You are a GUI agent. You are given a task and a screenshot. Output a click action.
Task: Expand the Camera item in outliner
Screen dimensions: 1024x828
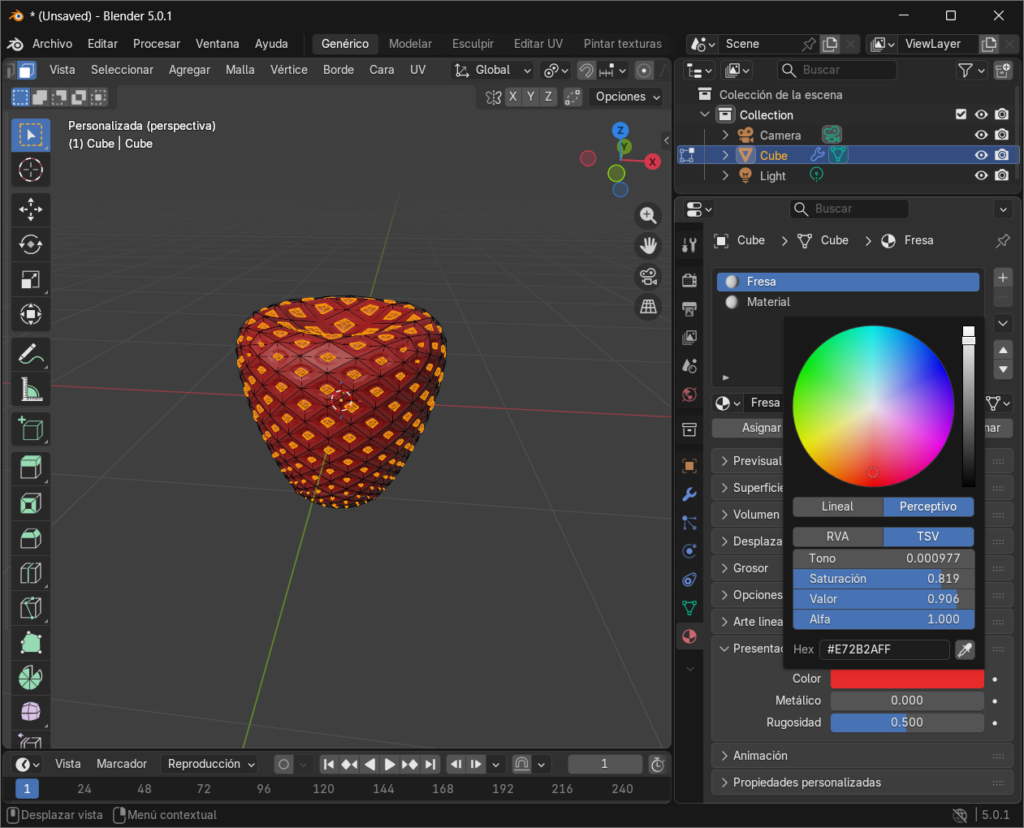click(726, 136)
